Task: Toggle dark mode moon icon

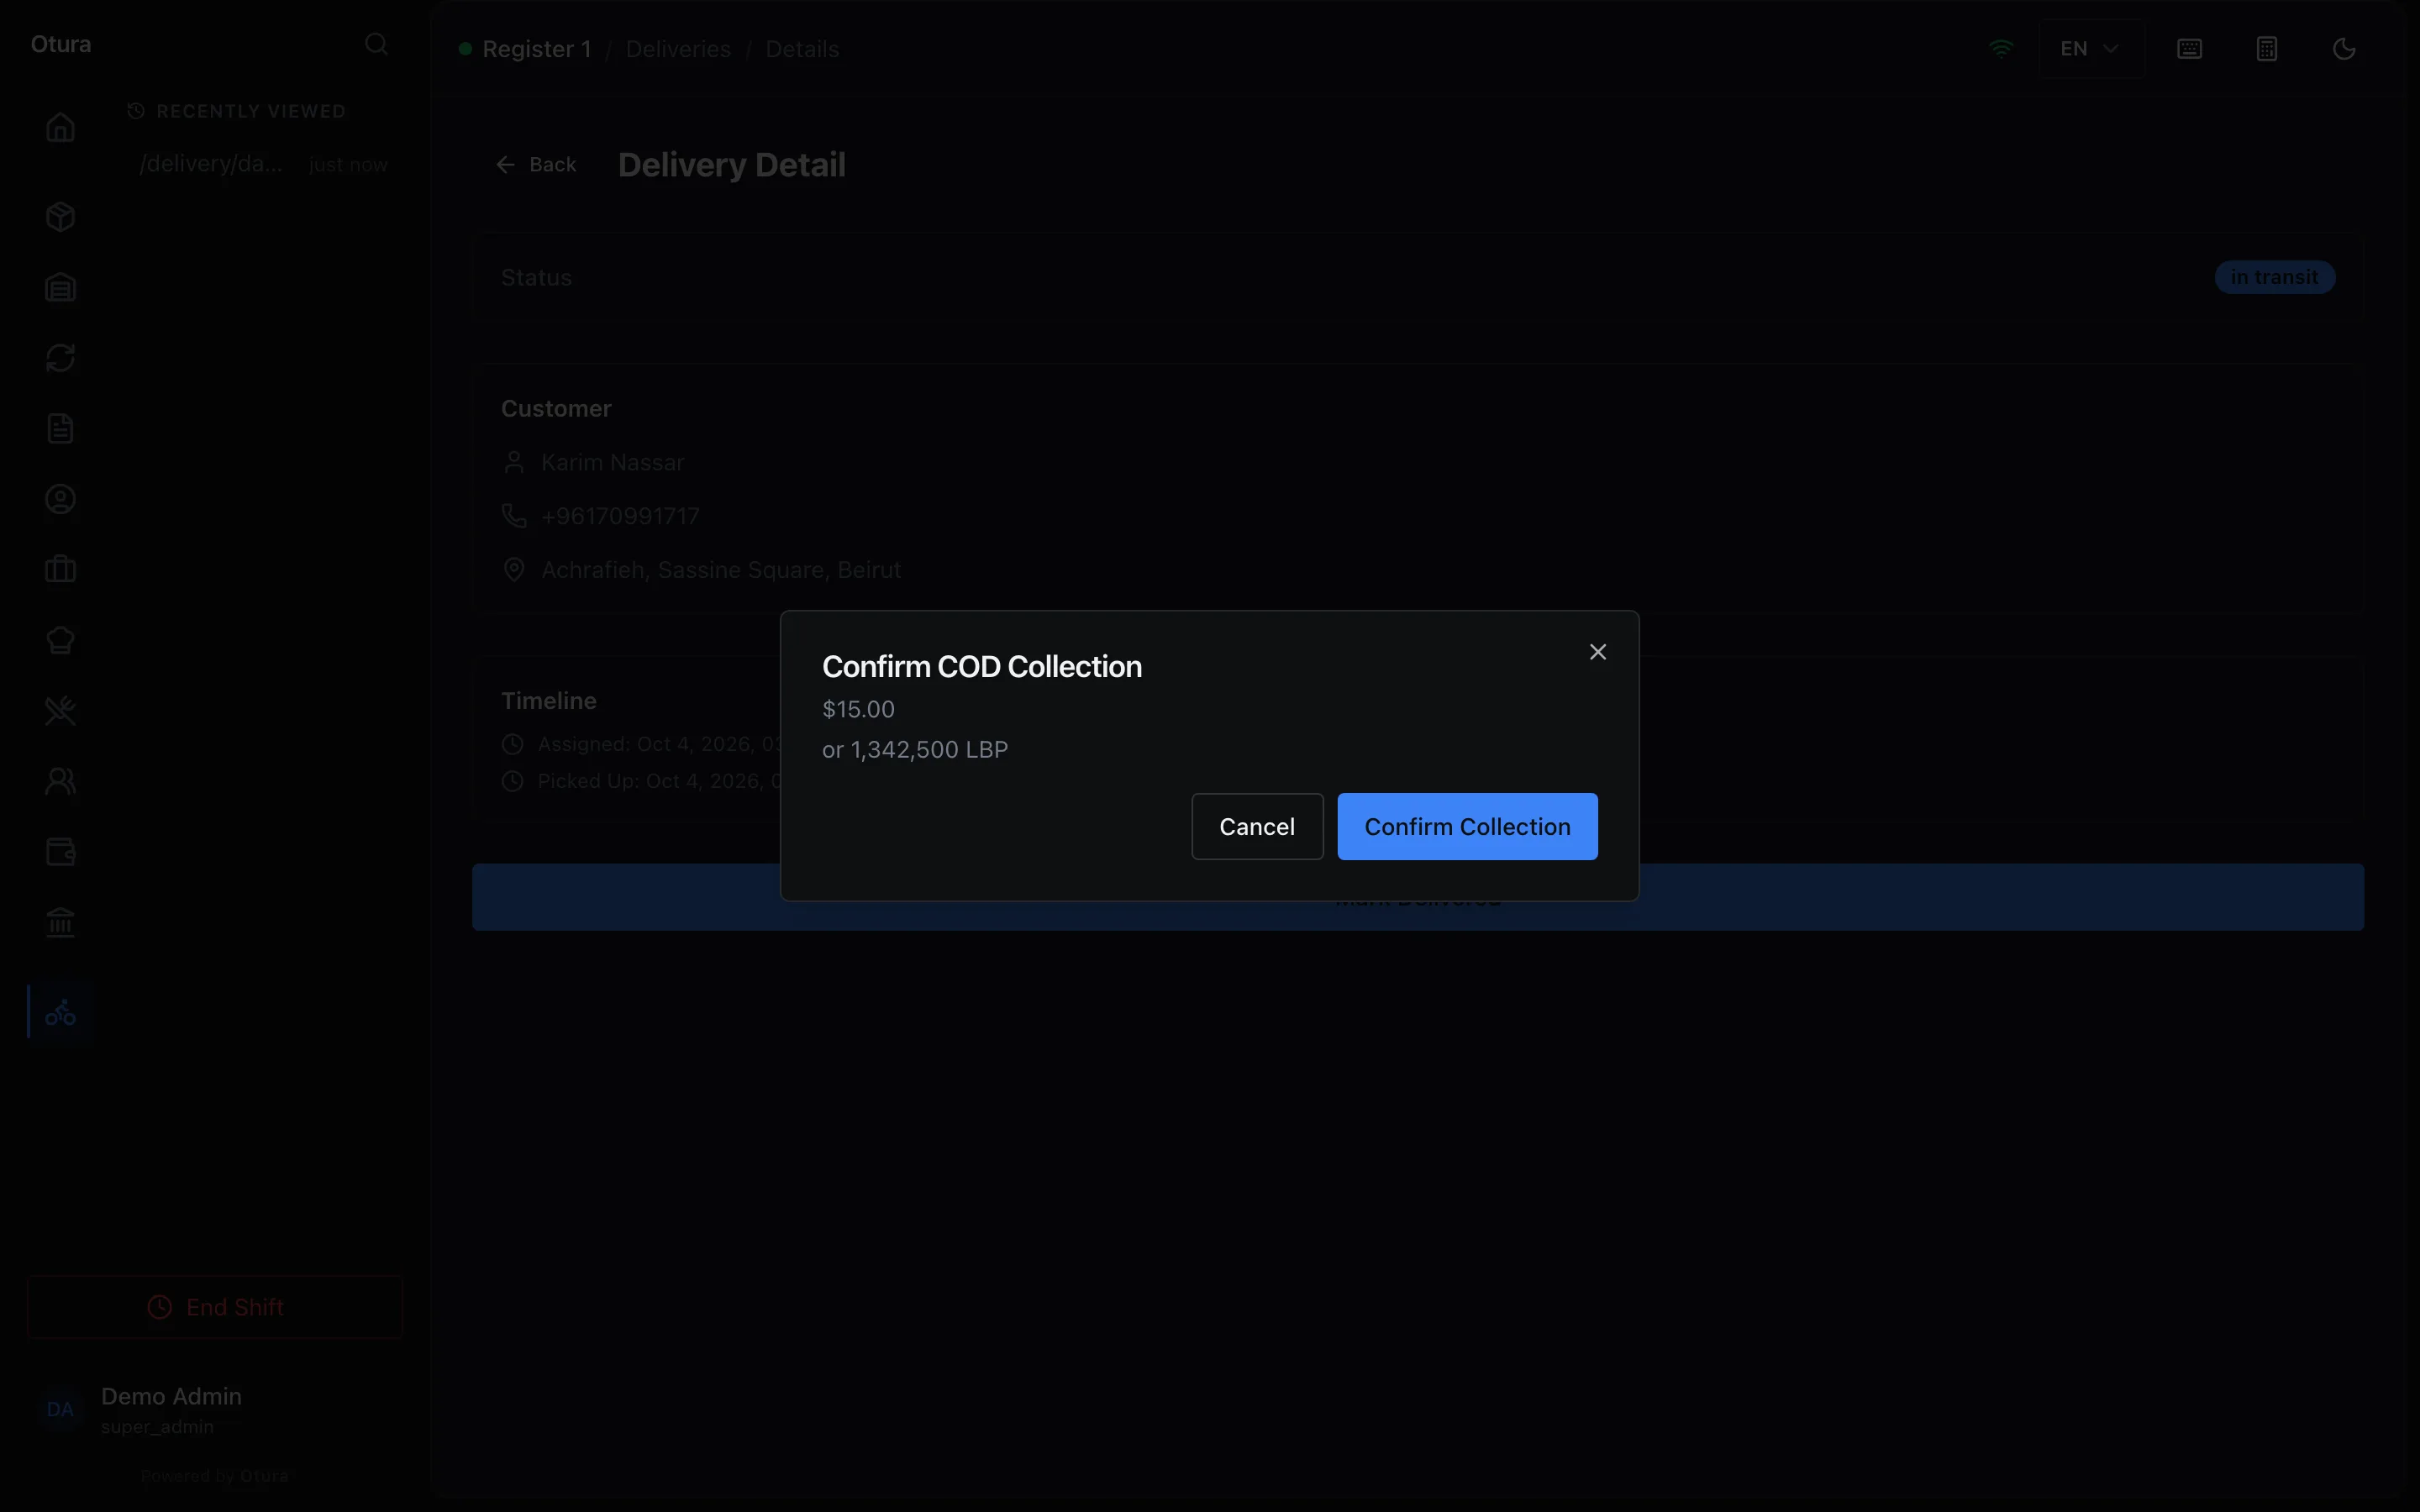Action: (x=2344, y=49)
